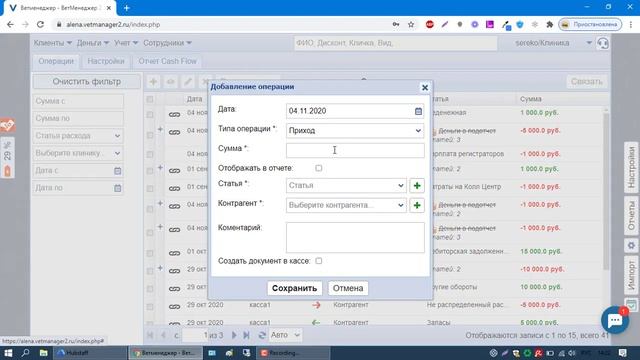640x360 pixels.
Task: Toggle Создать документ в кассе checkbox
Action: [x=318, y=261]
